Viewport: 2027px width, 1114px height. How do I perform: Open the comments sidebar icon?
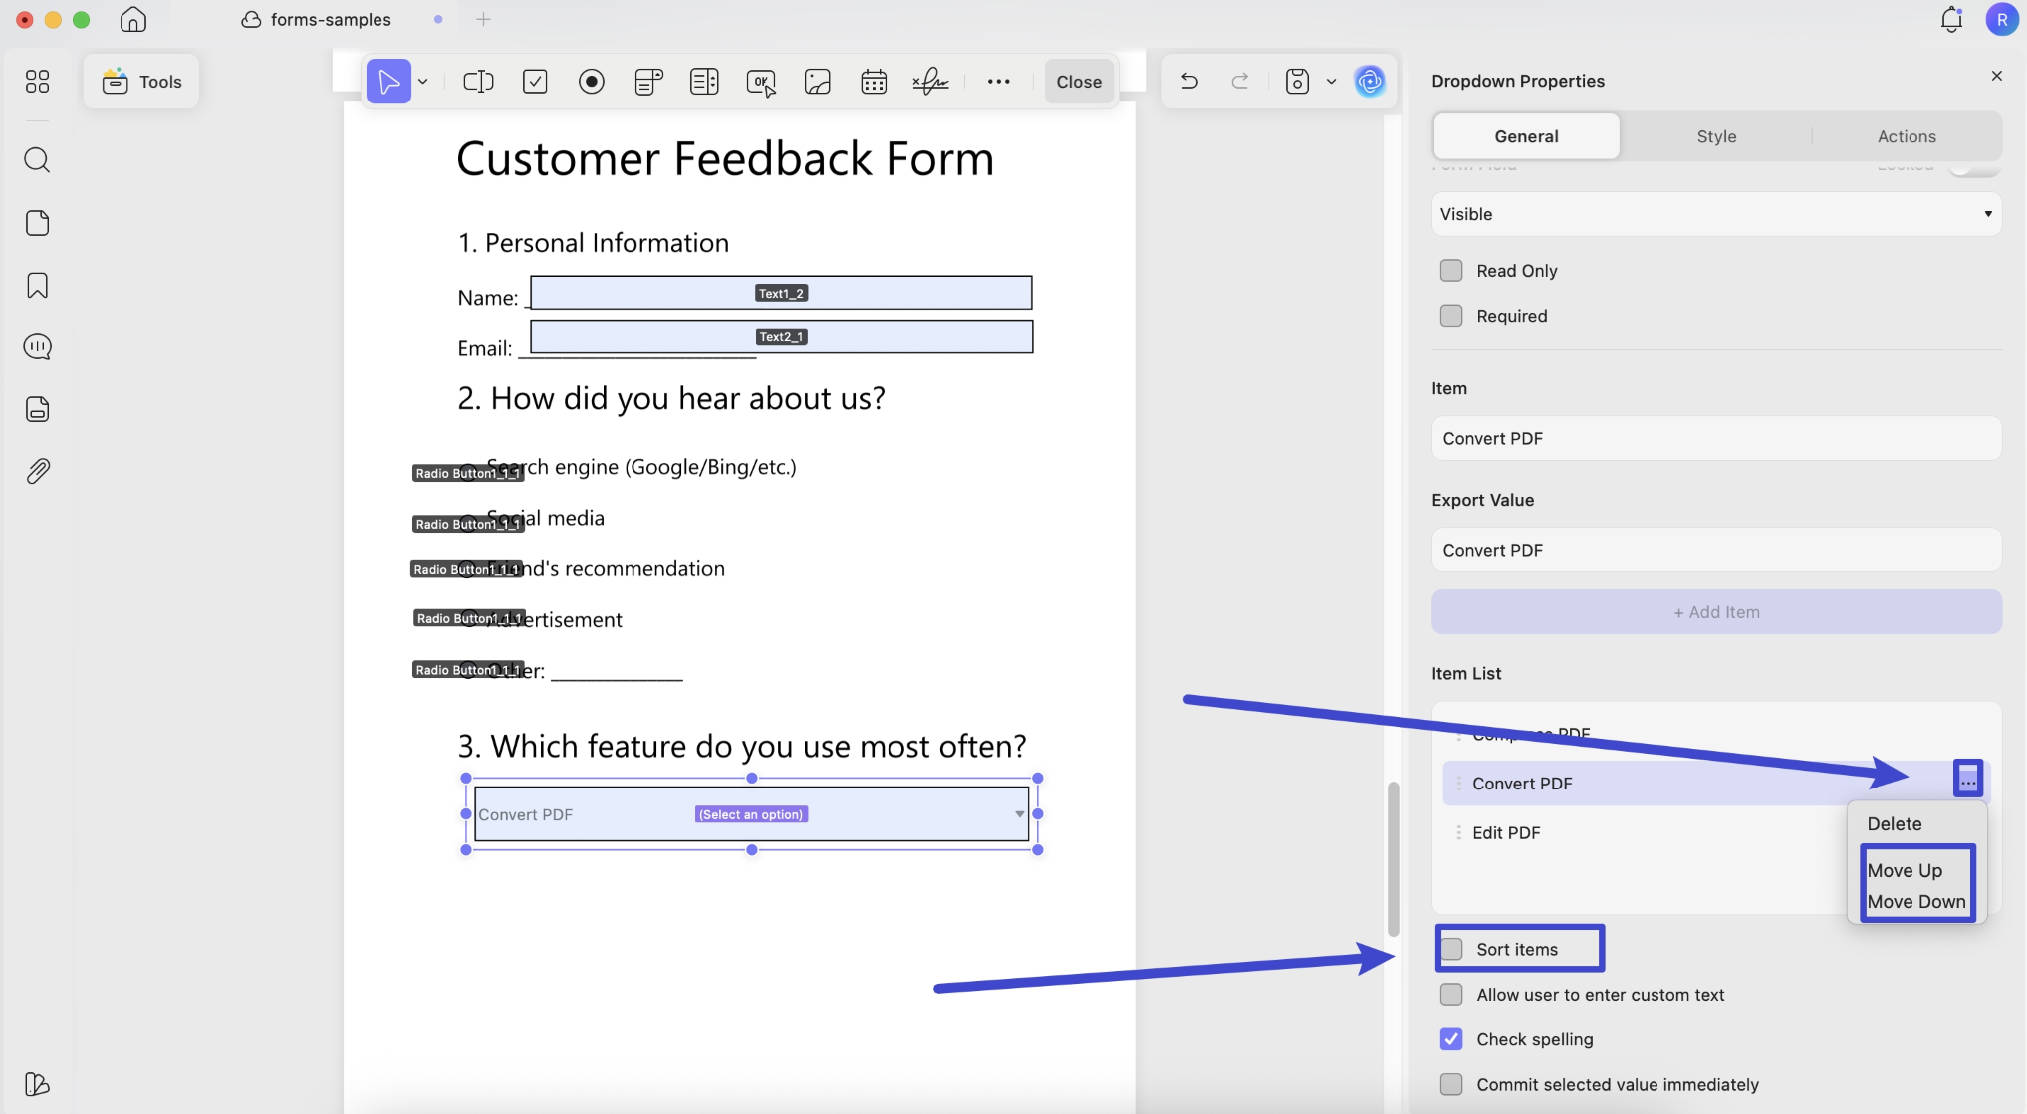[37, 347]
